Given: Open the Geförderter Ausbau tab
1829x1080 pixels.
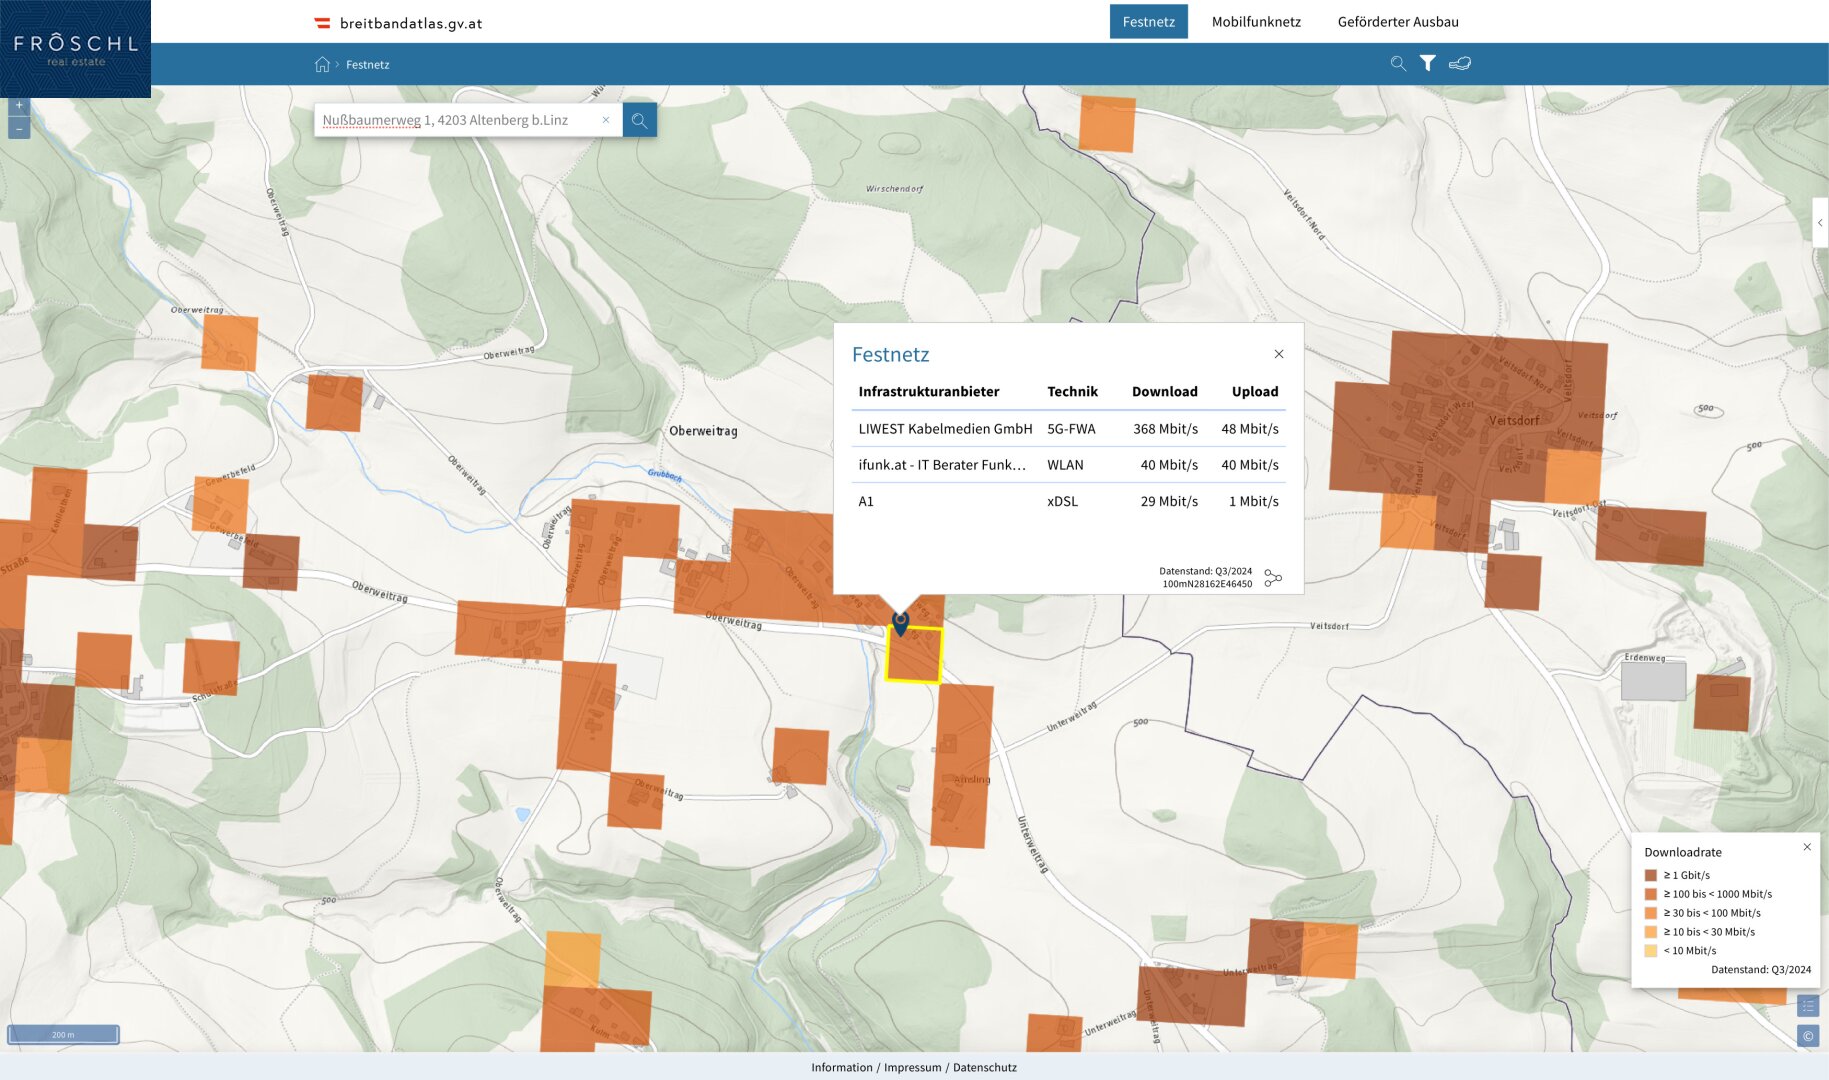Looking at the screenshot, I should click(1397, 22).
